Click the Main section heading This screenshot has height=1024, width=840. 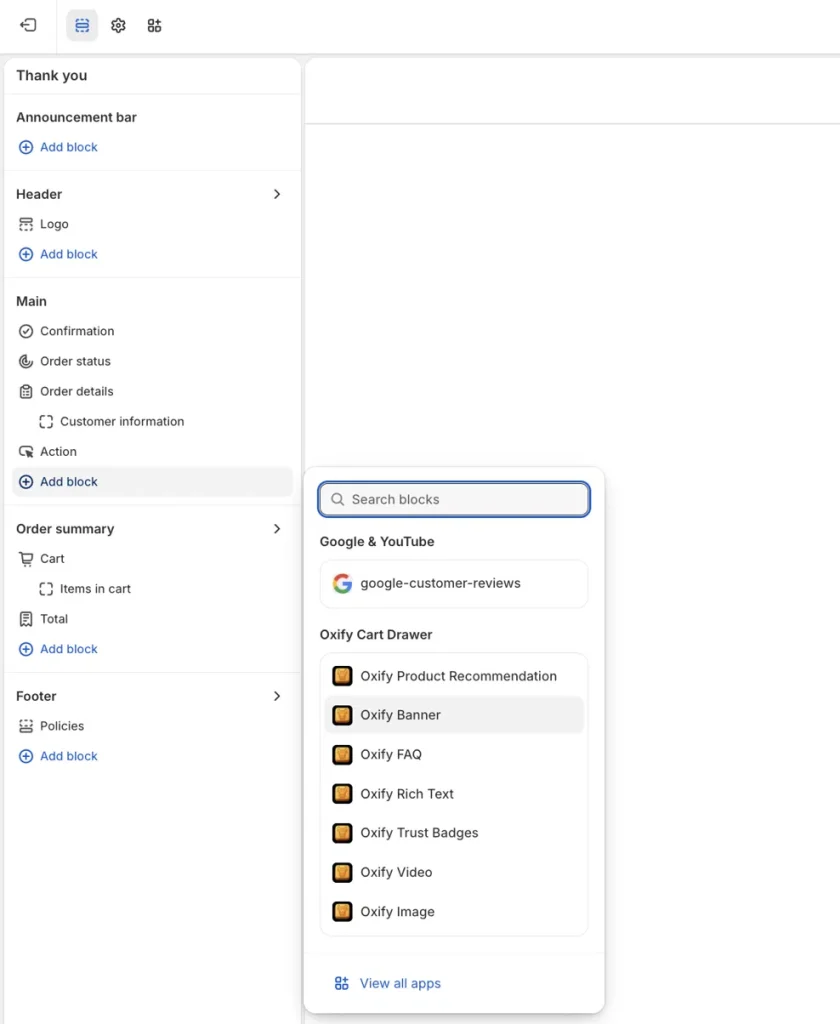(x=31, y=302)
